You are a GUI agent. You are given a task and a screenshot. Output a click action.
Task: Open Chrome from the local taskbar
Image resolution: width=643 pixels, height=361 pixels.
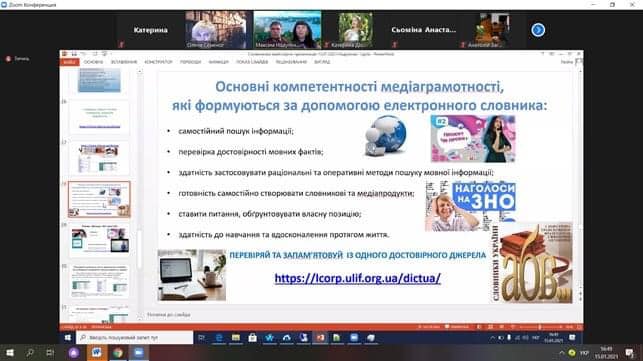[118, 353]
